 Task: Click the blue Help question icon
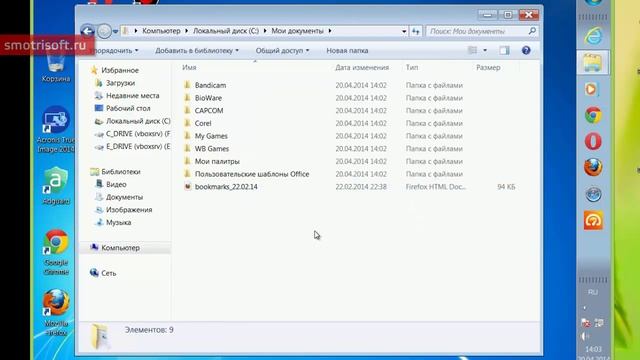[526, 50]
